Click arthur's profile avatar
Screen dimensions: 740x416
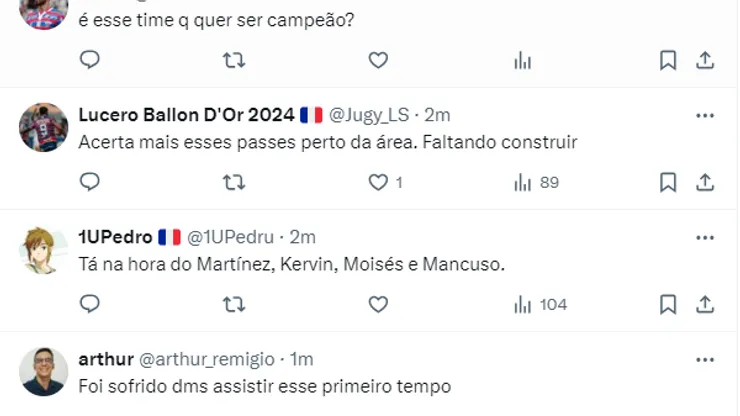click(43, 371)
